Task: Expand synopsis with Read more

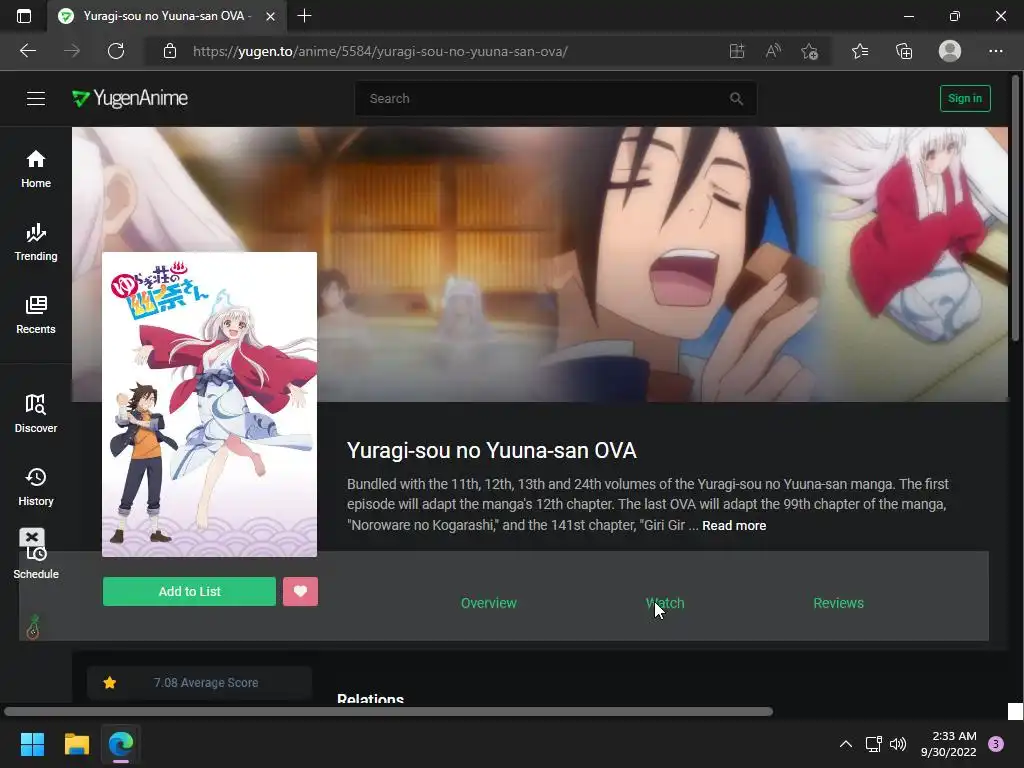Action: [734, 525]
